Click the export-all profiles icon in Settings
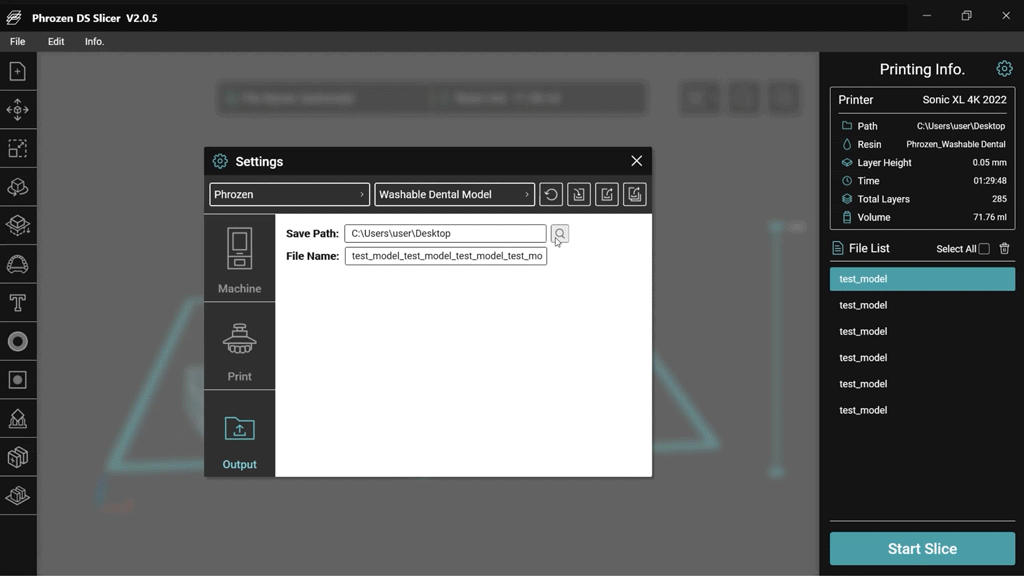 tap(635, 195)
